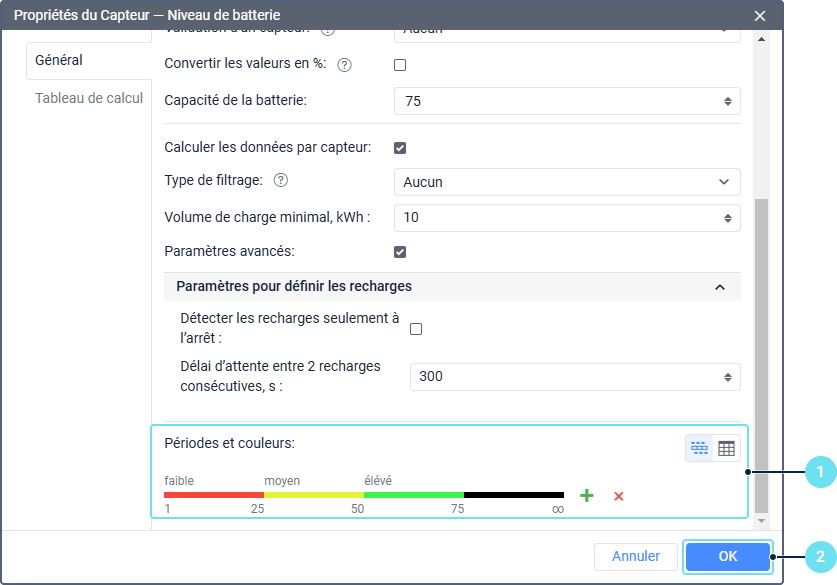Check Détecter les recharges seulement à l'arrêt
This screenshot has width=837, height=585.
click(x=416, y=328)
